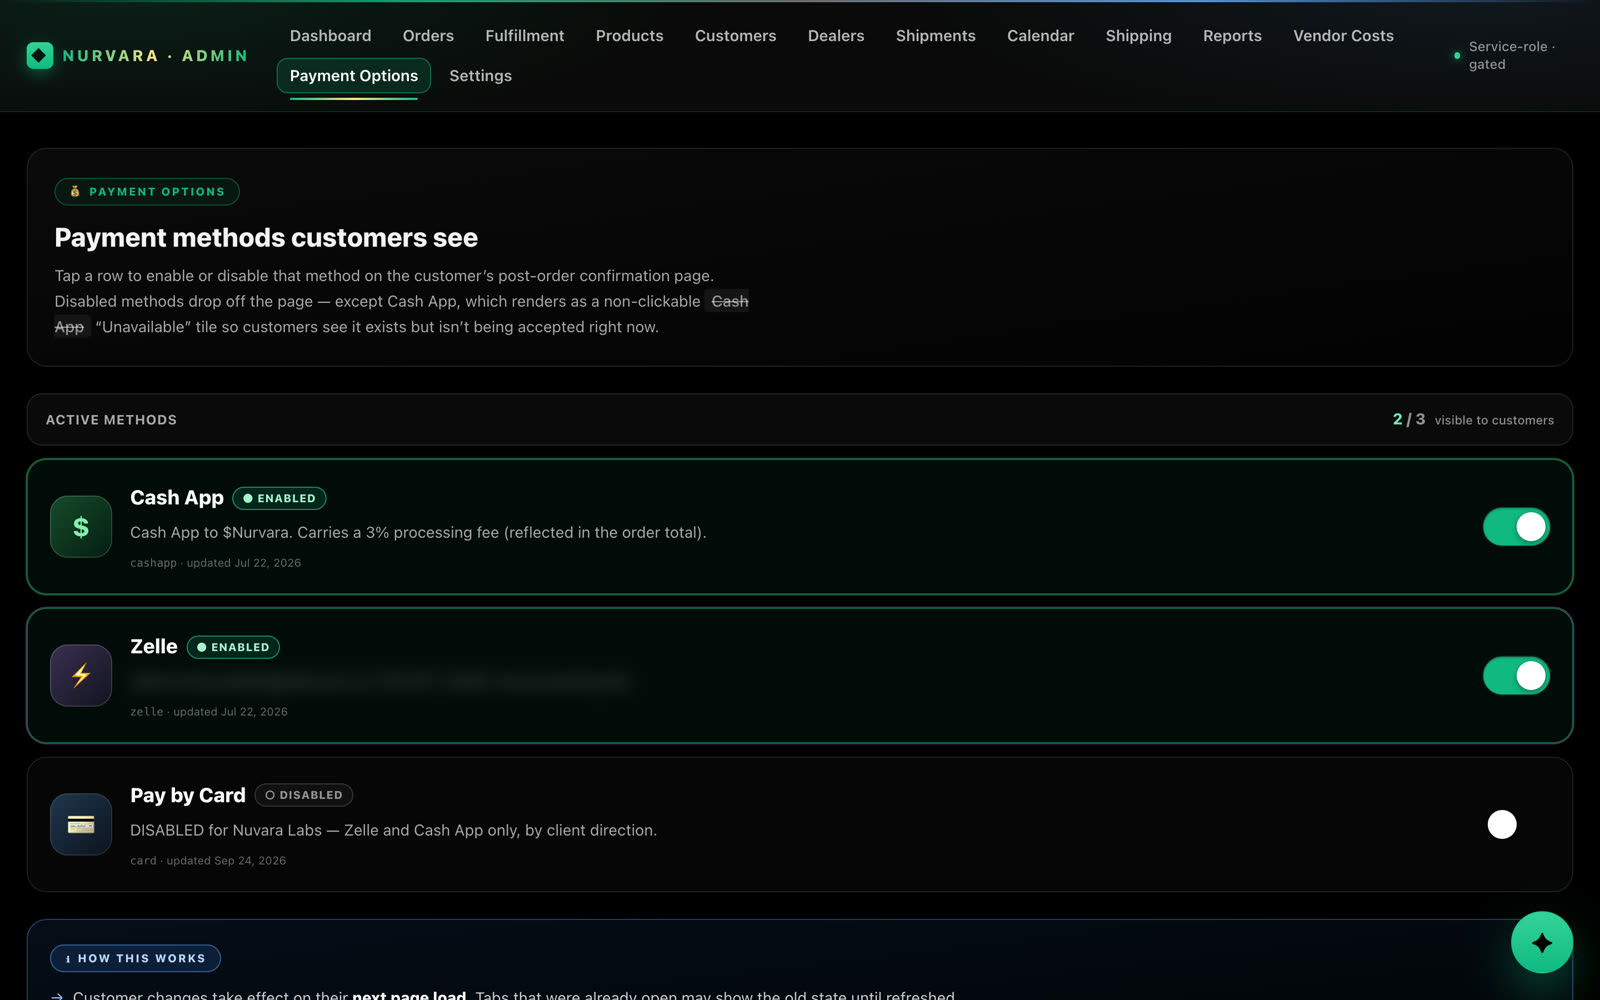
Task: Click 'card · updated Sep 24, 2026' text
Action: (x=208, y=861)
